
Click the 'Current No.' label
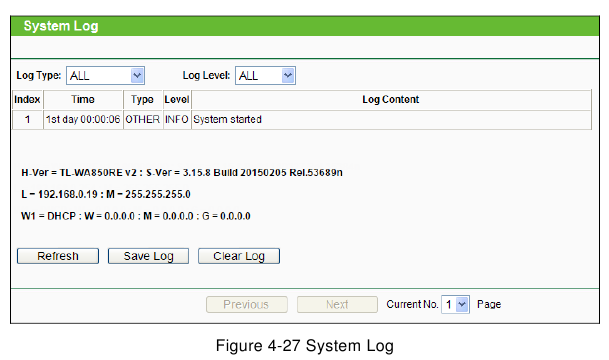[x=412, y=304]
